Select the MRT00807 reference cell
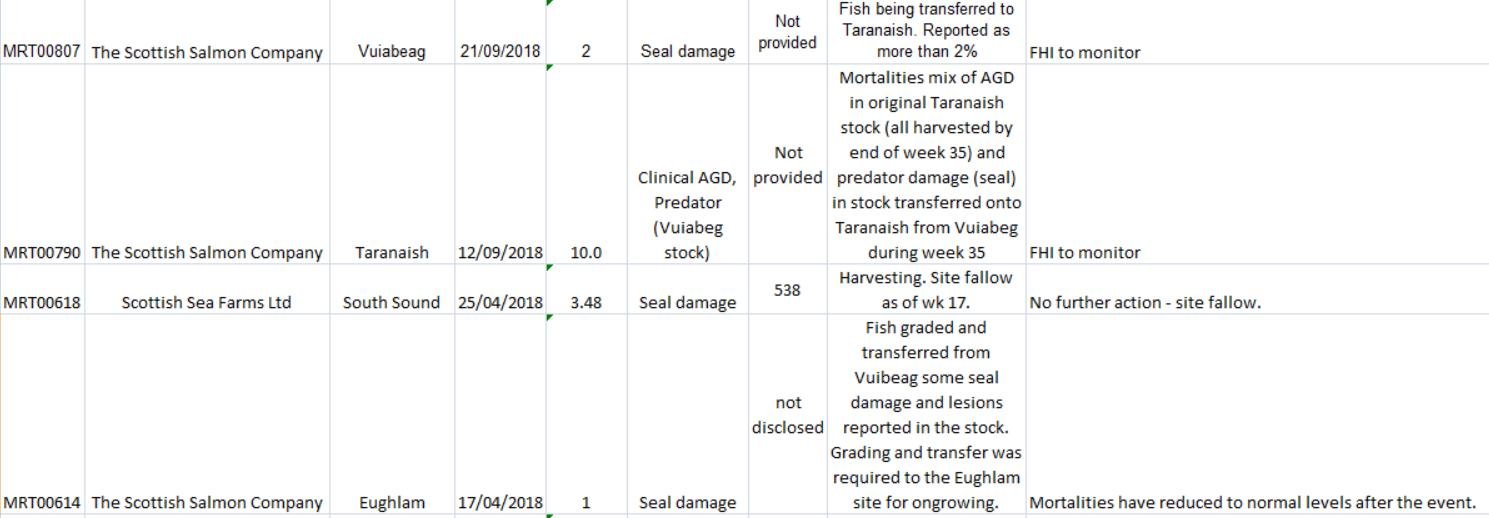 [42, 52]
